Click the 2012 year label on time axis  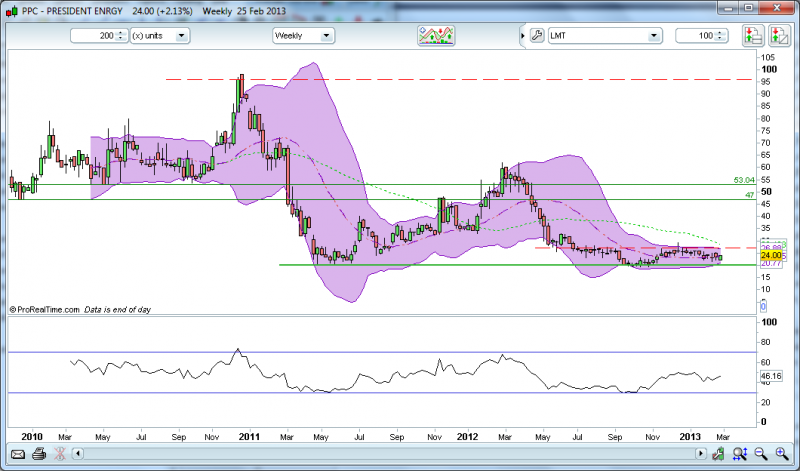coord(467,437)
